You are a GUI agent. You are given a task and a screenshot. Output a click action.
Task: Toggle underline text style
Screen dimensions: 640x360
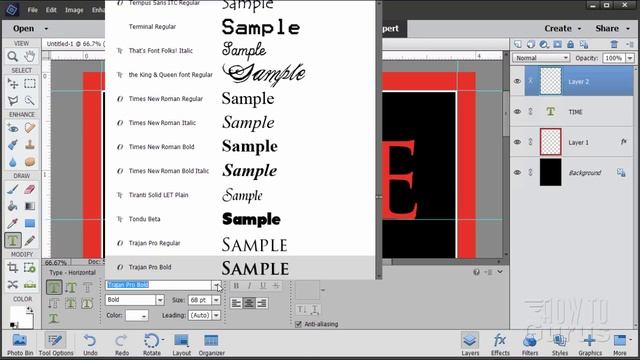[263, 286]
